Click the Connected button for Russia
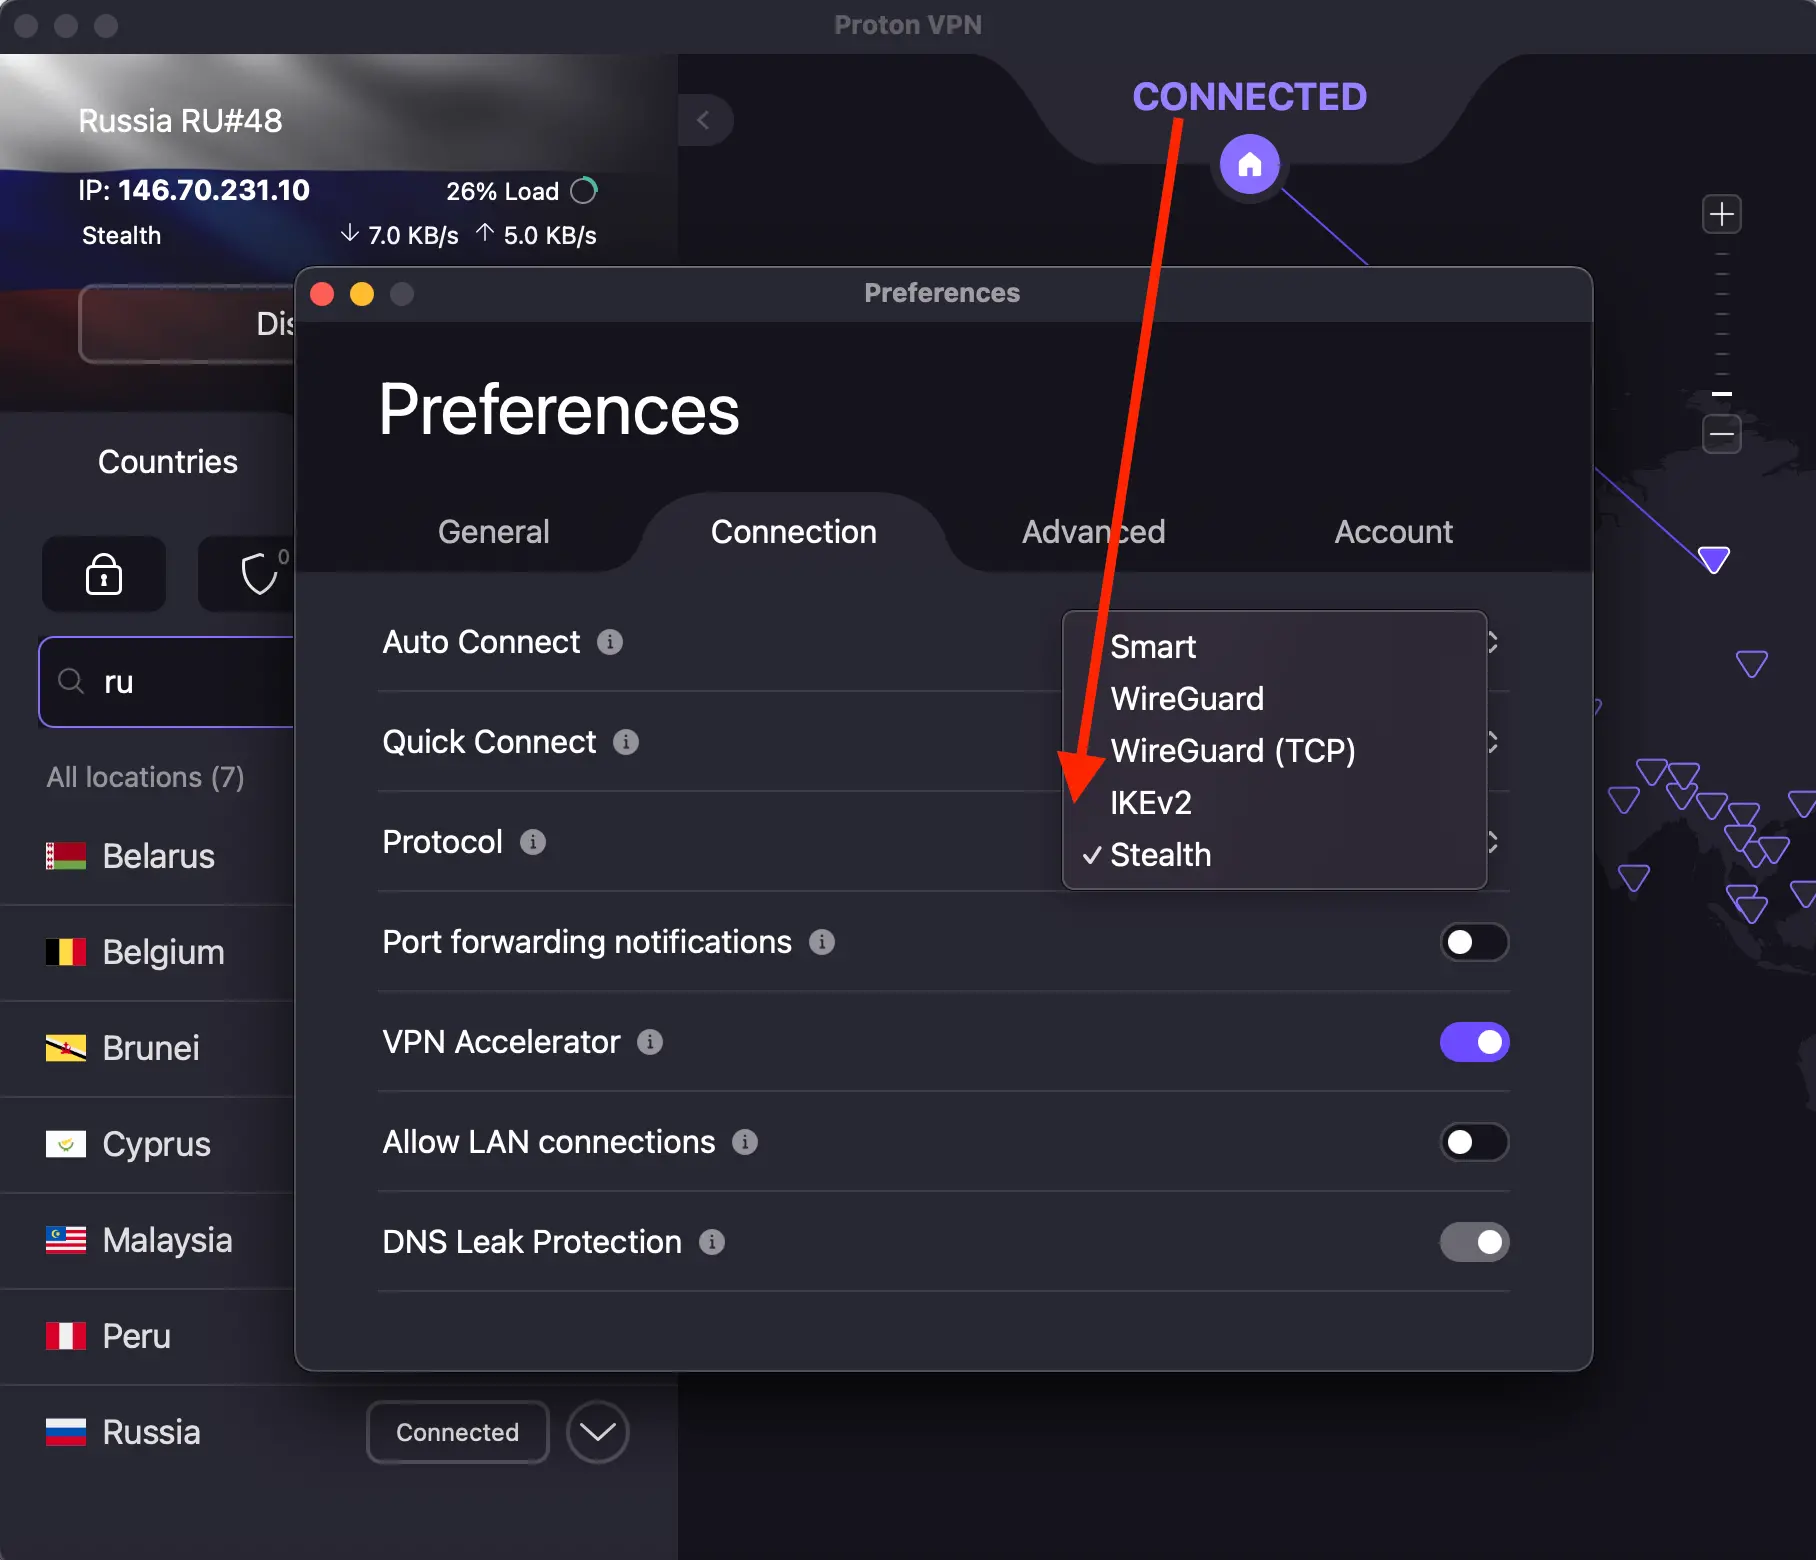This screenshot has width=1816, height=1560. 457,1432
